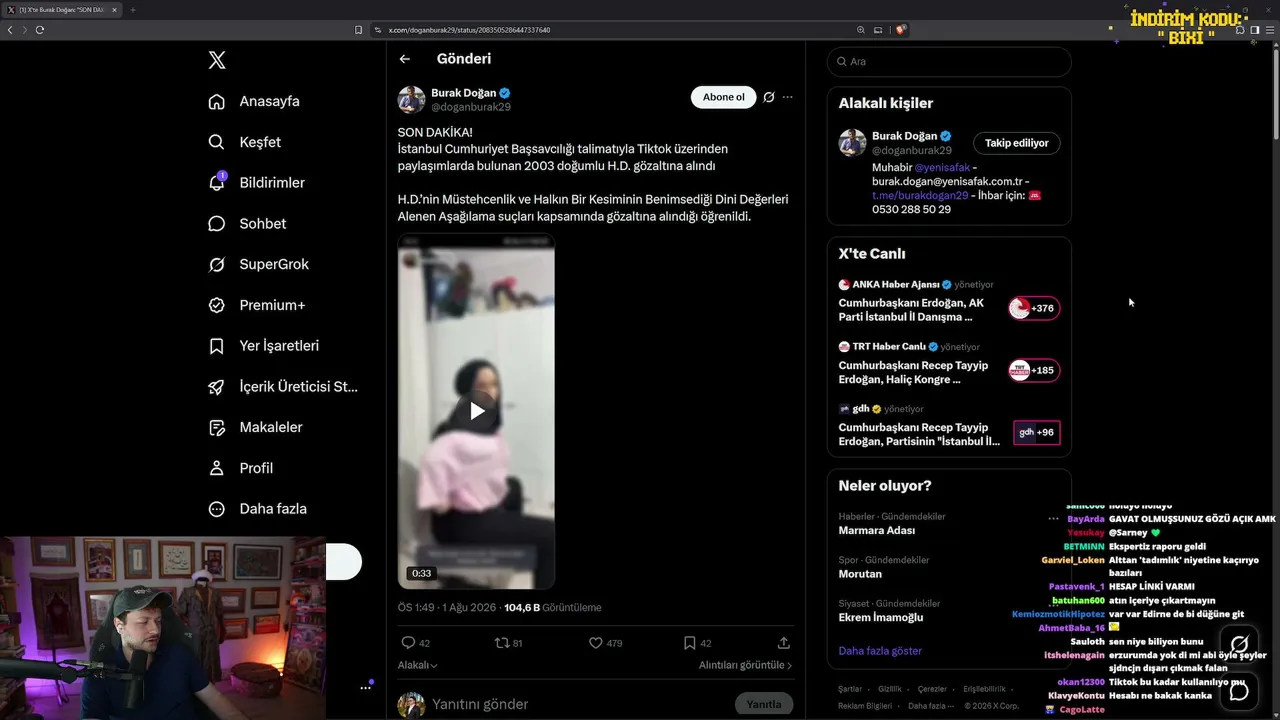Click the Keşfet magnifier icon
This screenshot has width=1280, height=720.
coord(216,142)
